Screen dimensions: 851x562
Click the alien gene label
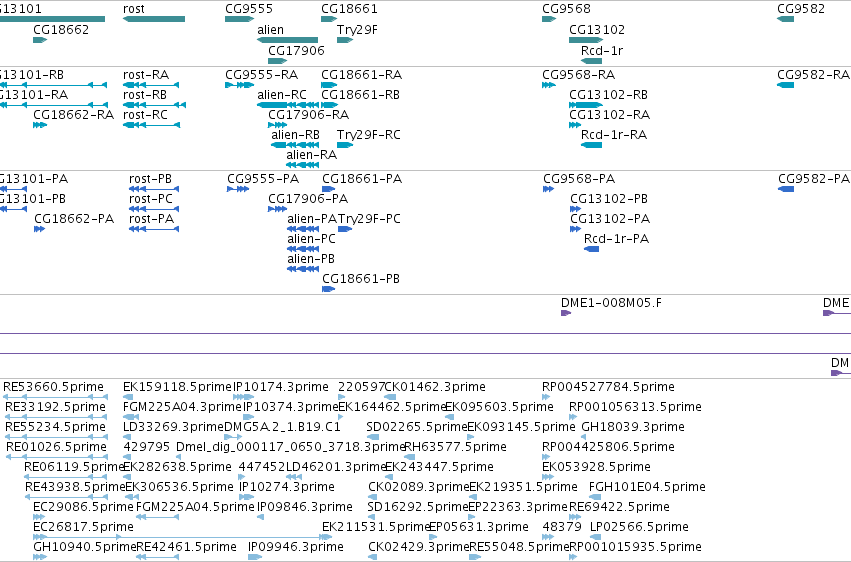pyautogui.click(x=270, y=30)
